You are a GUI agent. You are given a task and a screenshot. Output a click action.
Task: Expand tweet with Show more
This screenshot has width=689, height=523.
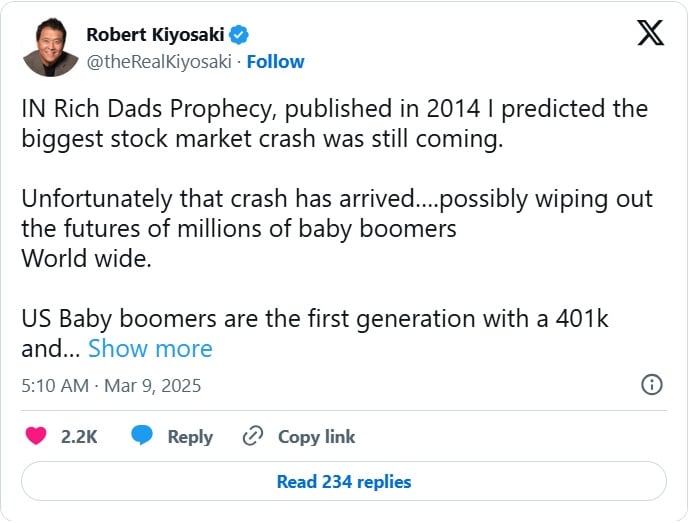(150, 348)
